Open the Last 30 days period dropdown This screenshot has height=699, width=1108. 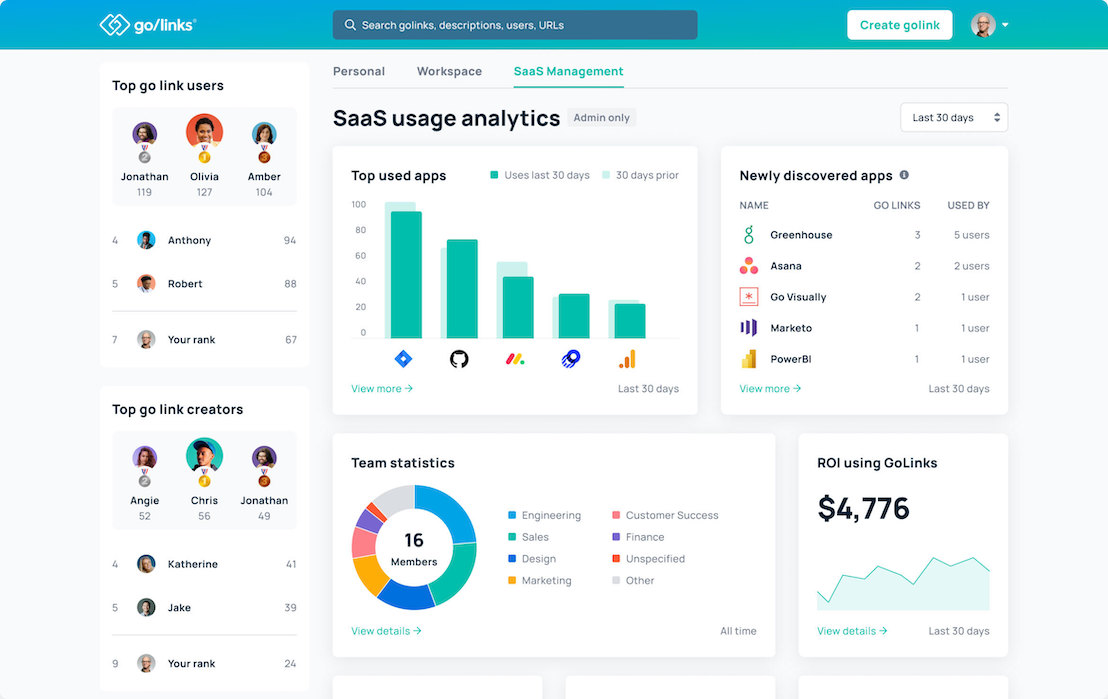(x=952, y=117)
